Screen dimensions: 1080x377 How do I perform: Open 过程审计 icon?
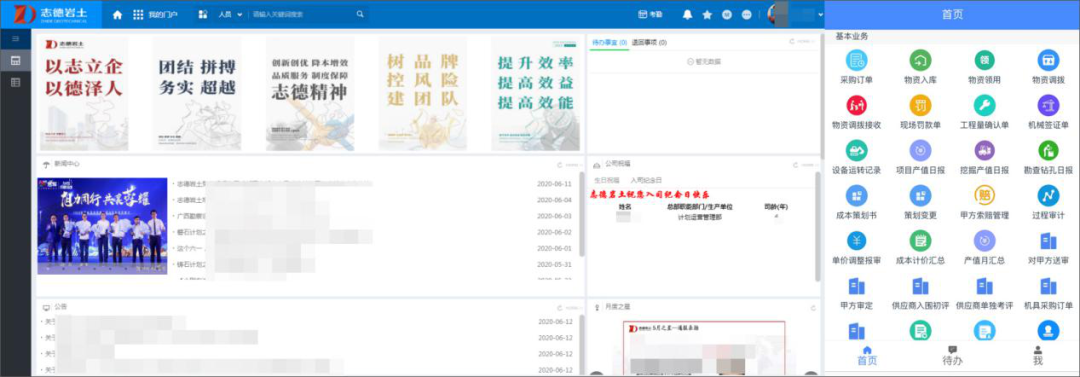1048,196
